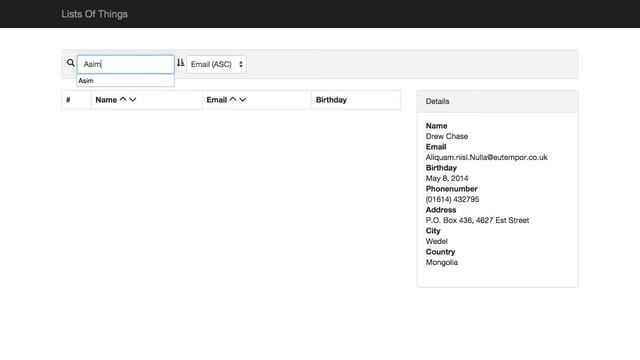Click the email Aliquam.nisl.Nulla@eutempor.co.uk
Screen dimensions: 640x360
(487, 157)
